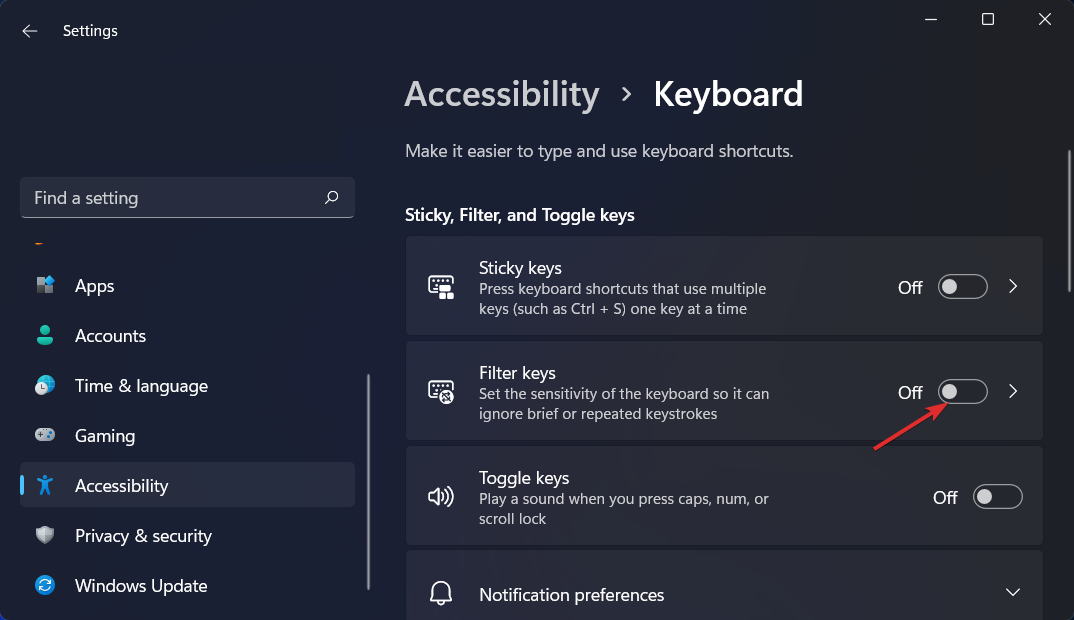Click the Sticky keys keyboard icon

pyautogui.click(x=442, y=286)
